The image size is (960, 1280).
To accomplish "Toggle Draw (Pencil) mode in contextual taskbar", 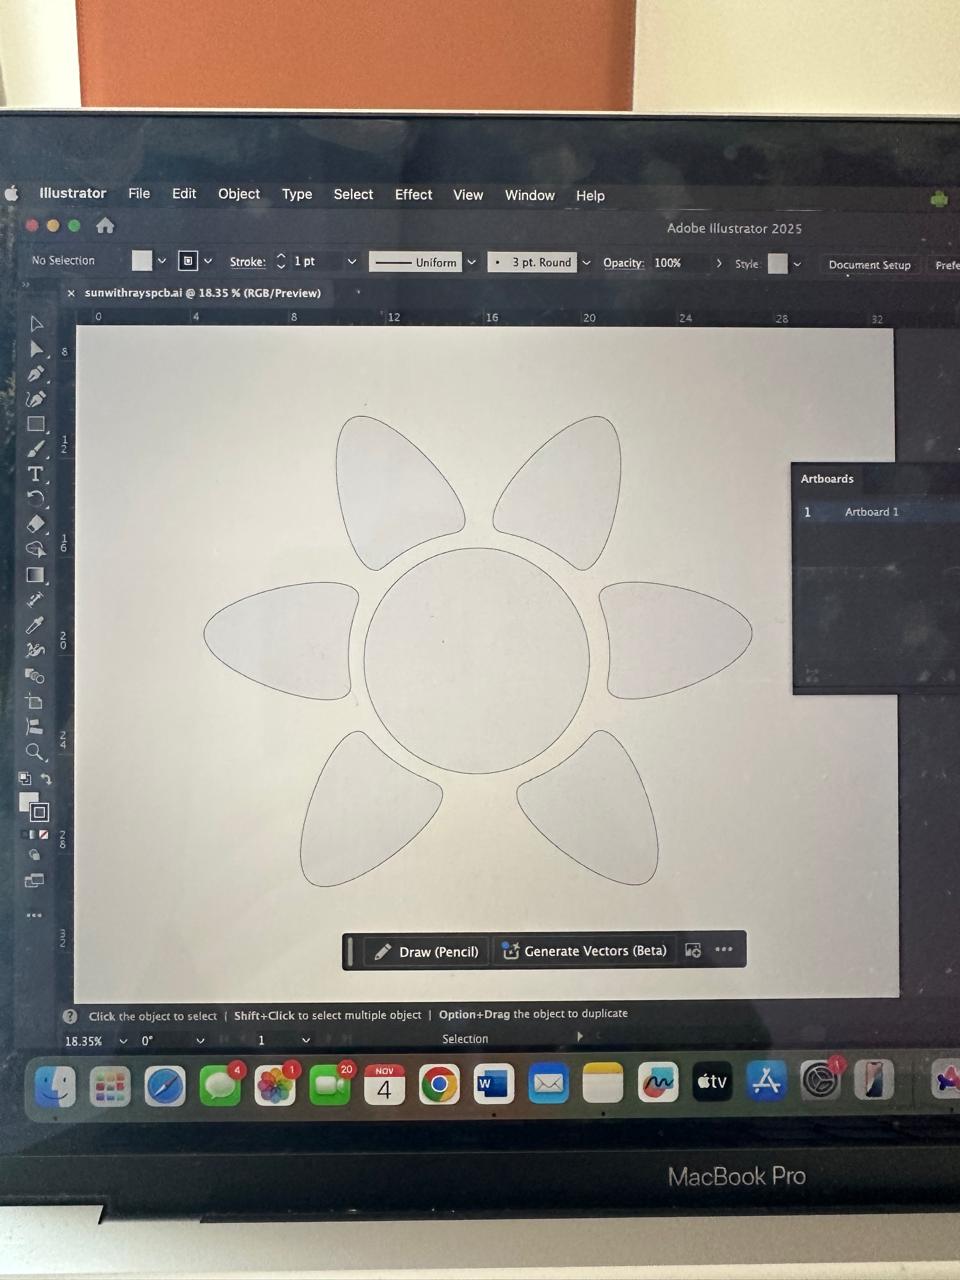I will pos(427,951).
